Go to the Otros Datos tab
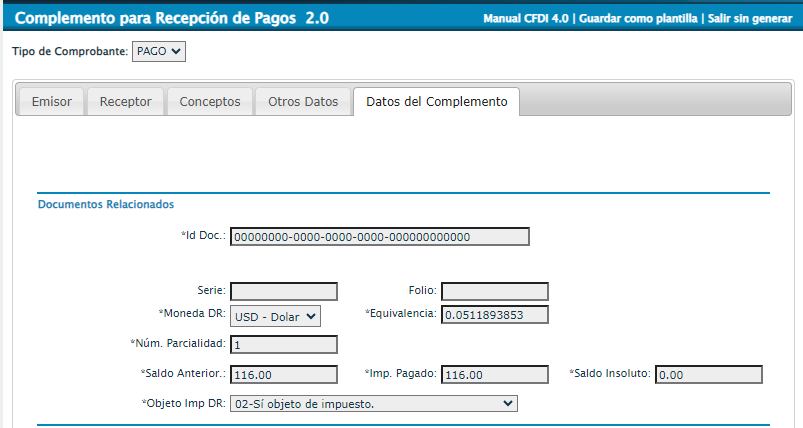803x428 pixels. (303, 102)
